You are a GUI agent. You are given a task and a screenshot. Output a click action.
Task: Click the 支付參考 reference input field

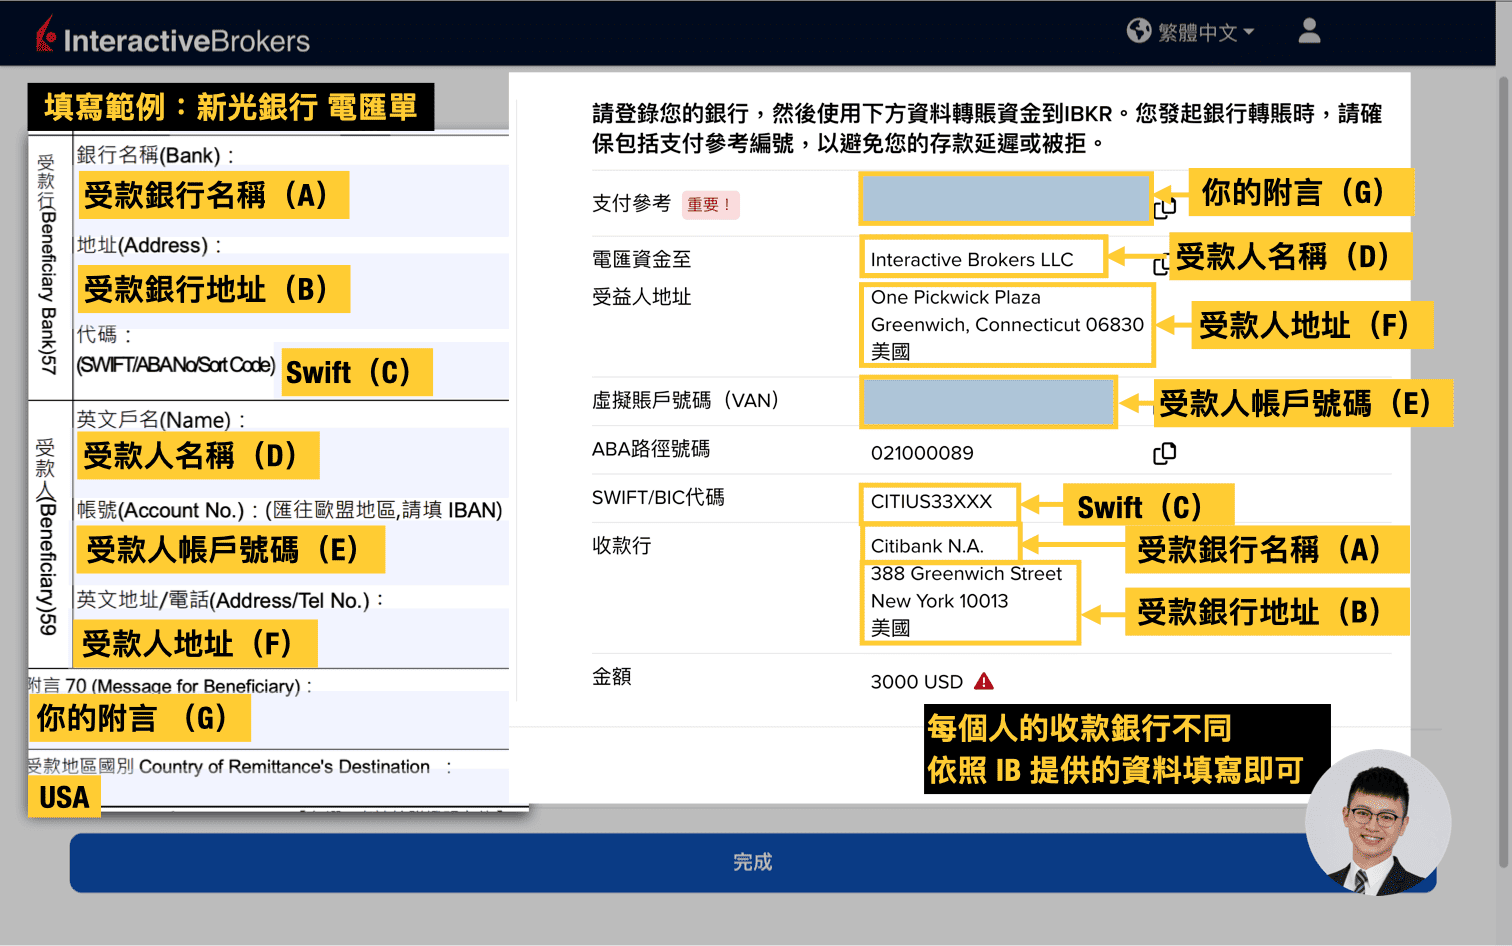coord(1004,198)
